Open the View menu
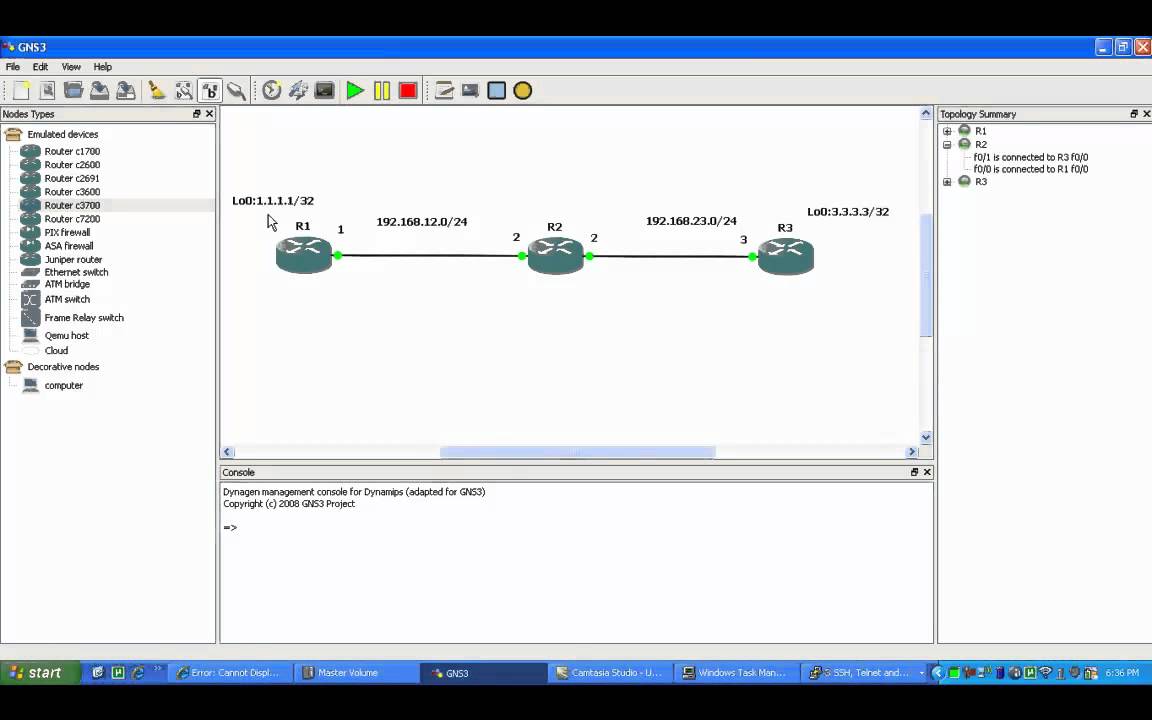 click(71, 67)
